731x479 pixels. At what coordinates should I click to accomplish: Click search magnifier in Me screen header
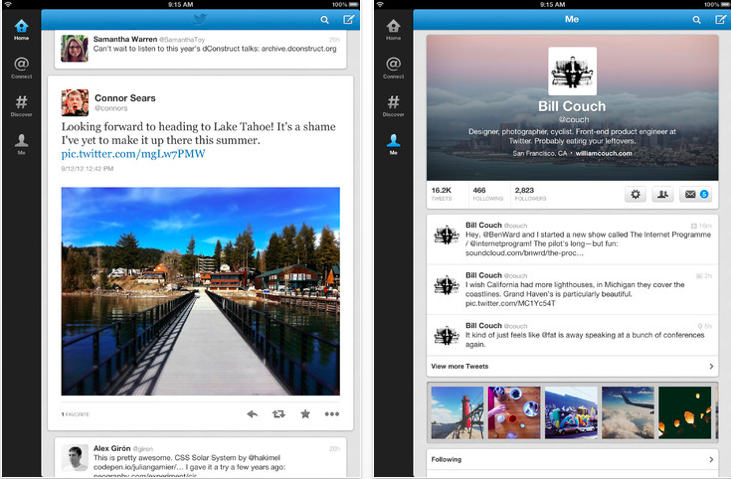tap(697, 20)
